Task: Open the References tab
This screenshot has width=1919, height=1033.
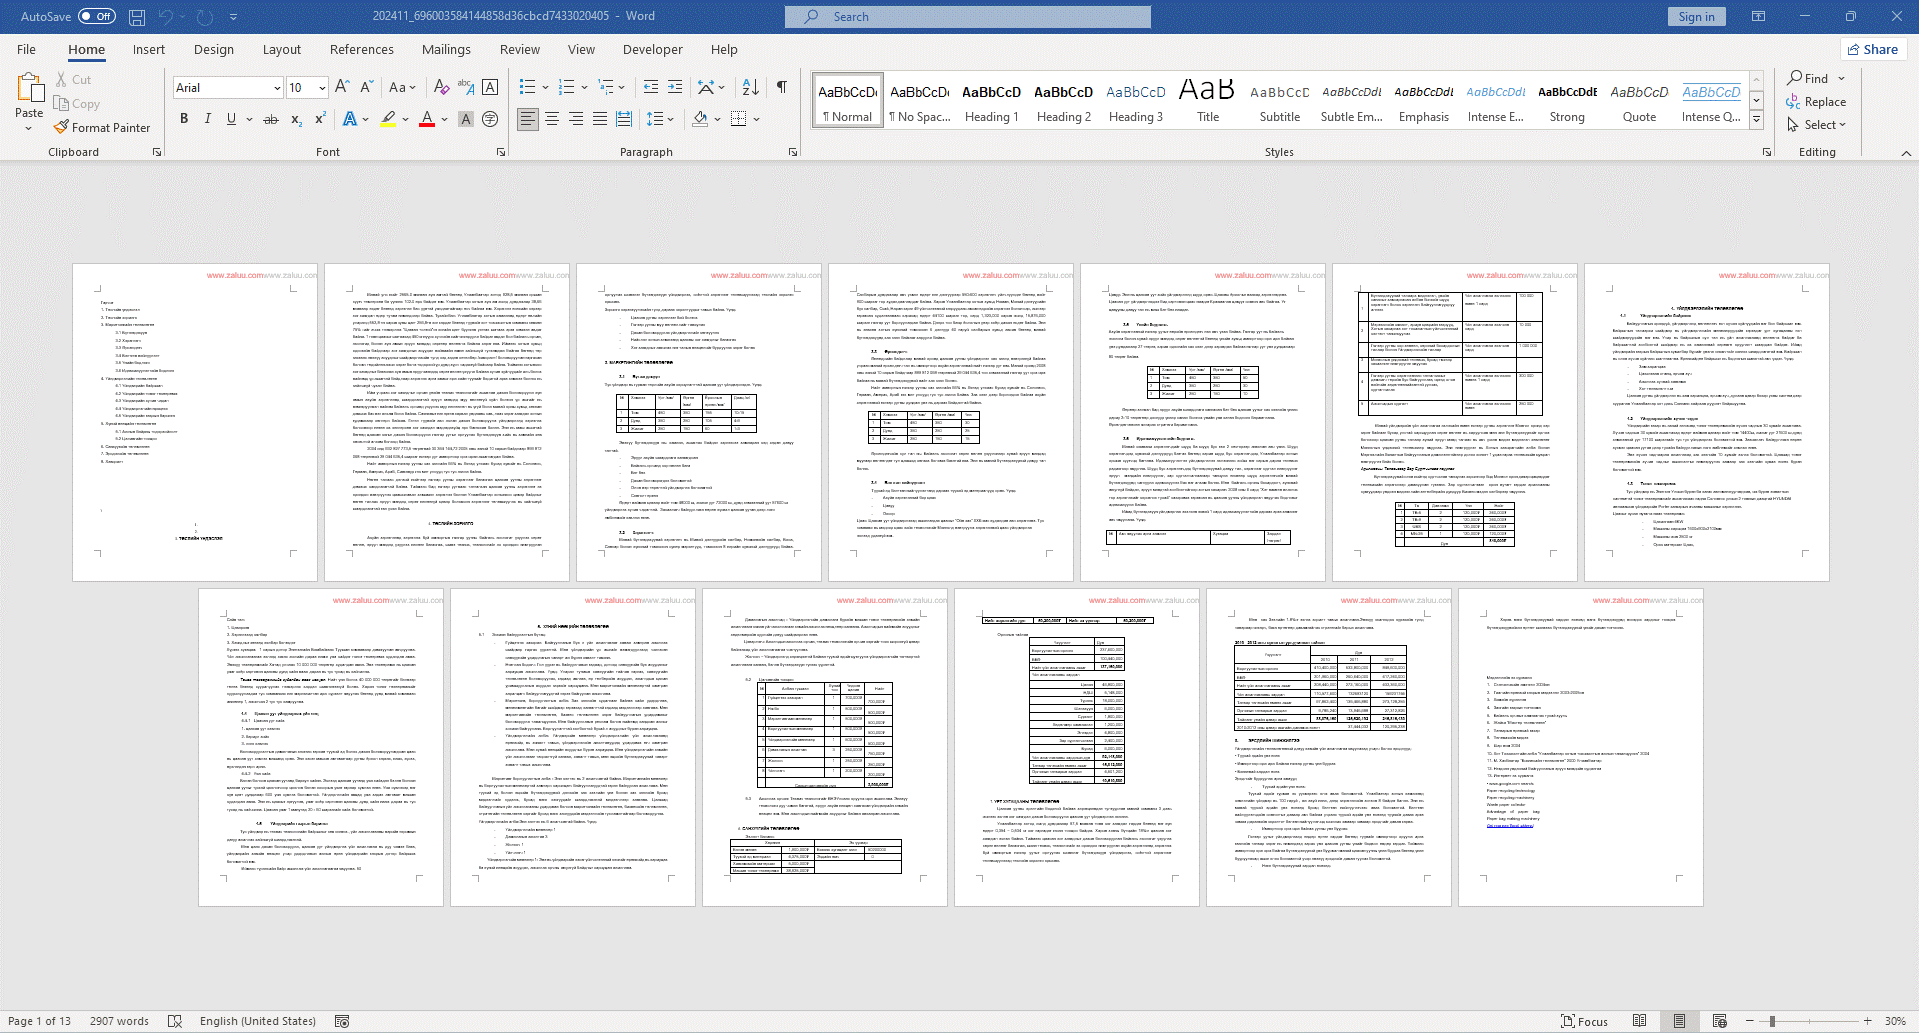Action: pyautogui.click(x=361, y=50)
